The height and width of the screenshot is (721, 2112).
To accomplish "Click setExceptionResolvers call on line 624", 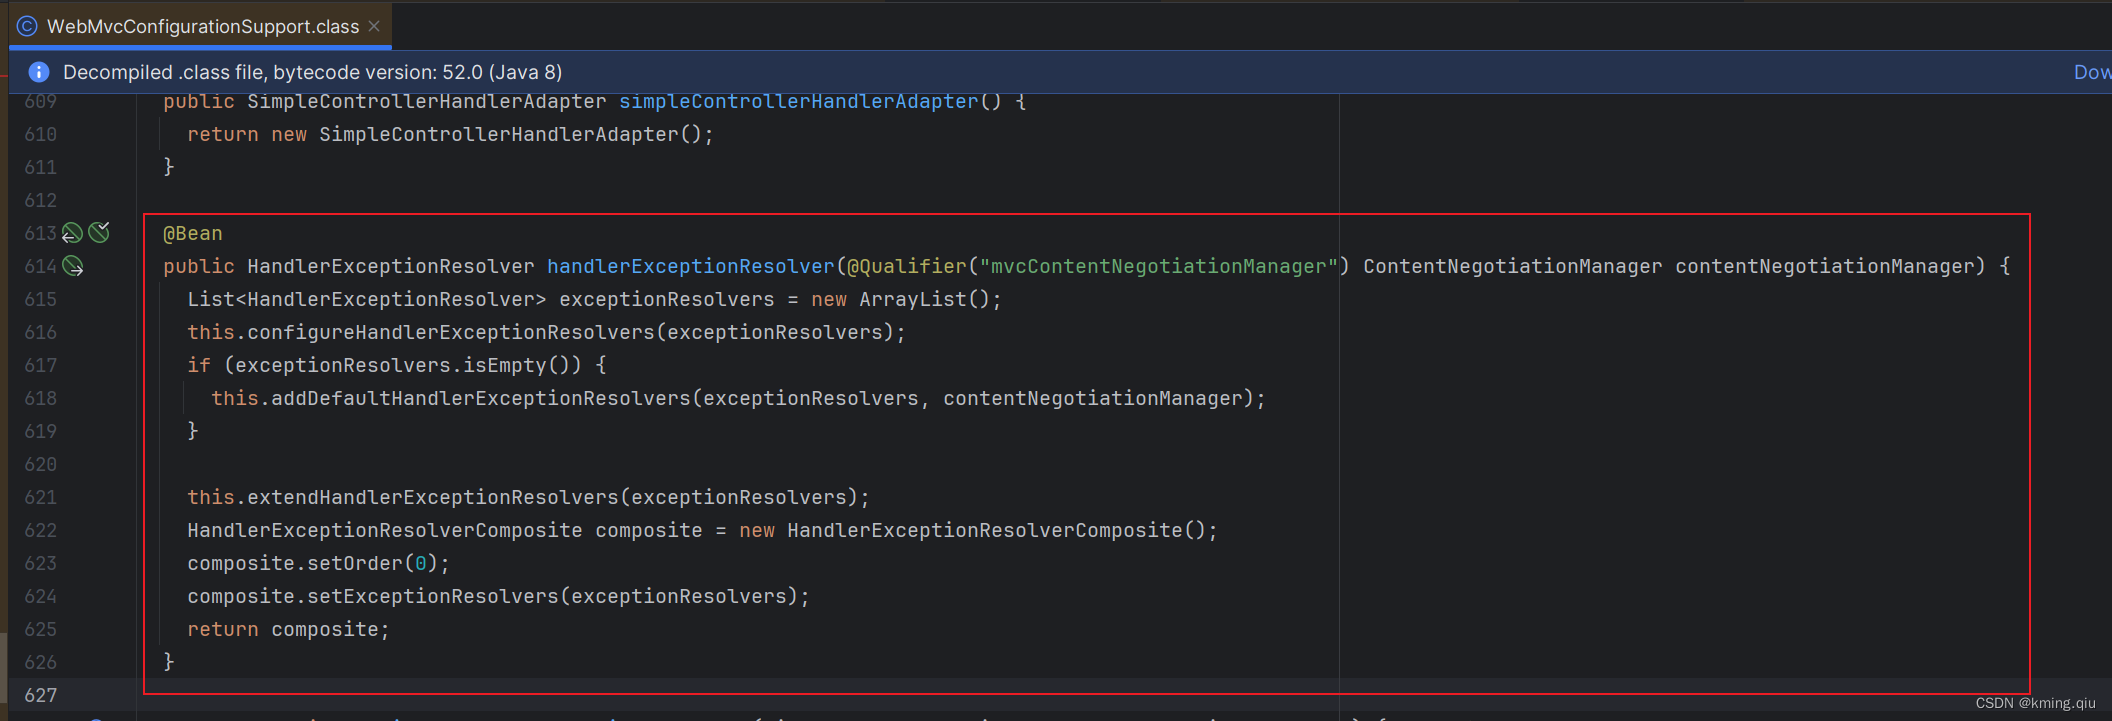I will click(433, 596).
